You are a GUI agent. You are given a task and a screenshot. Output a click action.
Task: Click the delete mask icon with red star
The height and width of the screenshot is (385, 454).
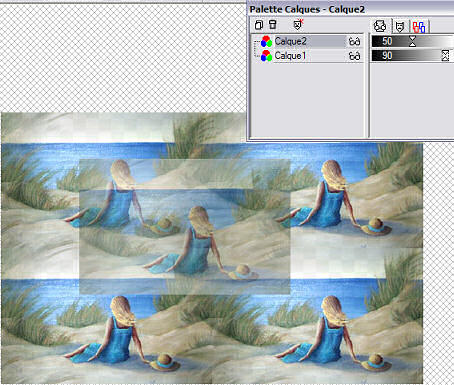pyautogui.click(x=298, y=25)
